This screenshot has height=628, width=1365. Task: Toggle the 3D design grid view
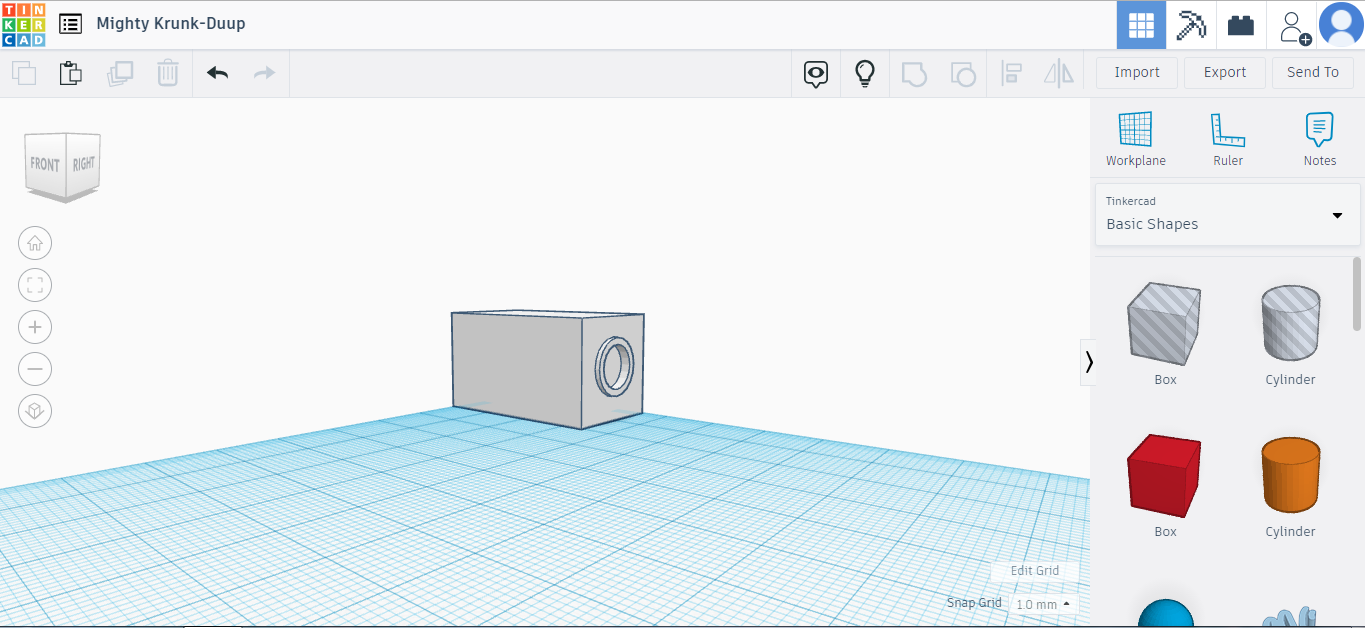1141,25
